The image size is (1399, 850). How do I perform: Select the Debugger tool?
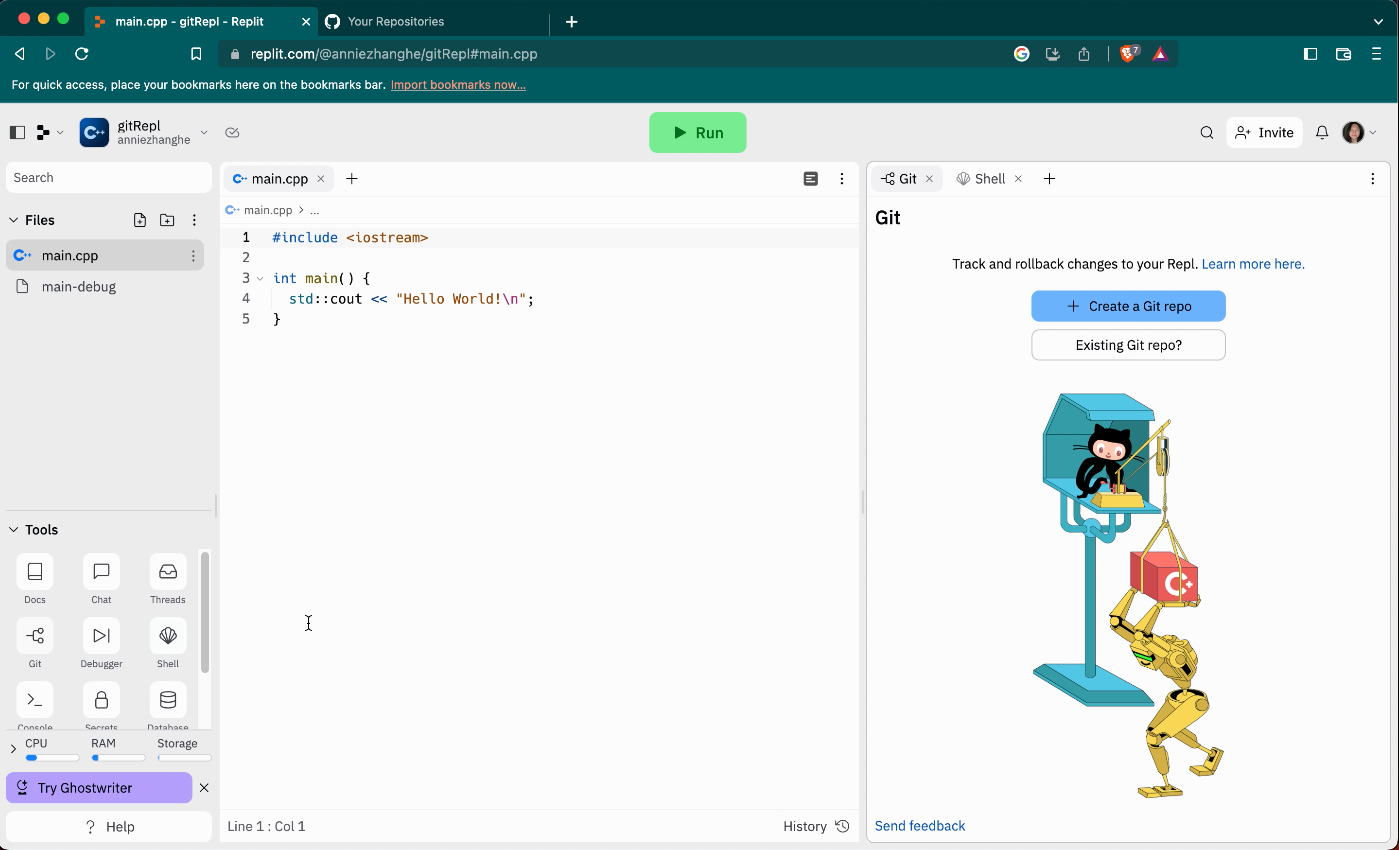point(101,643)
